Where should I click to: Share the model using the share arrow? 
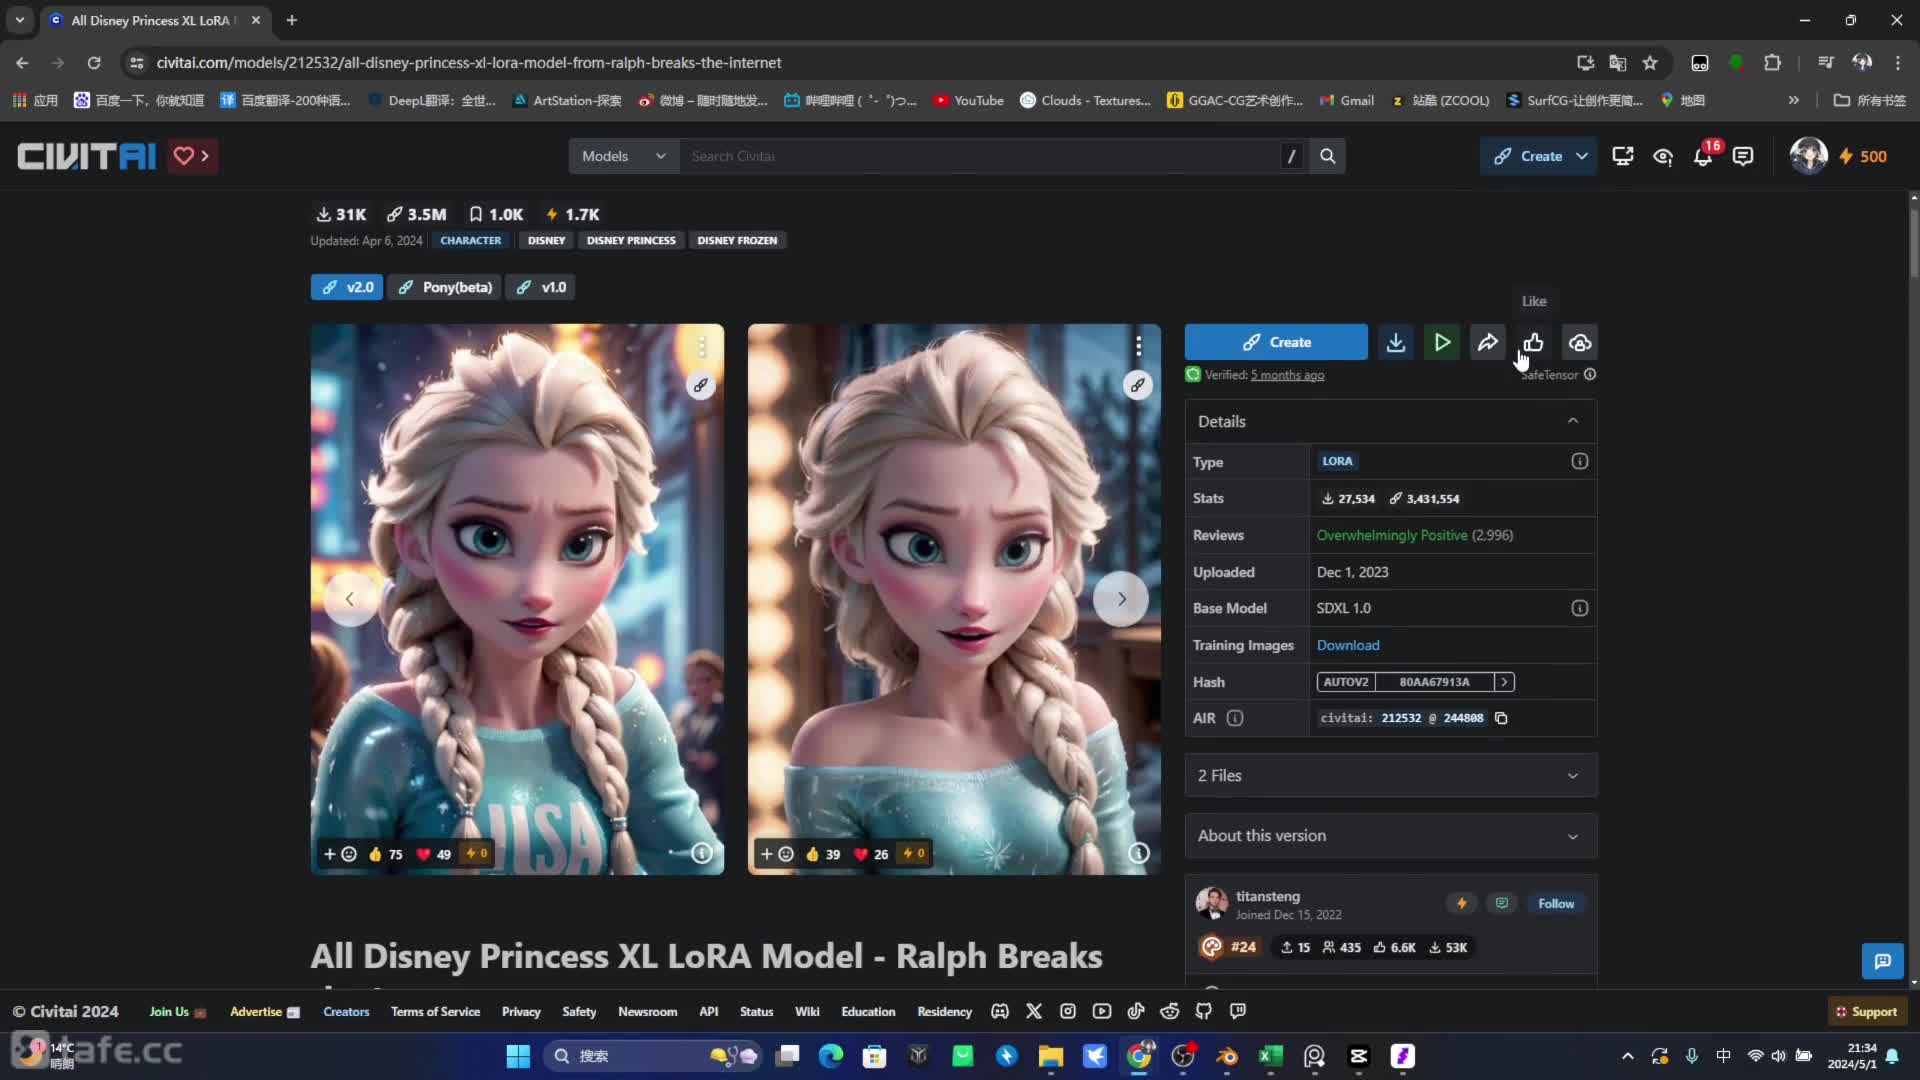[1488, 342]
